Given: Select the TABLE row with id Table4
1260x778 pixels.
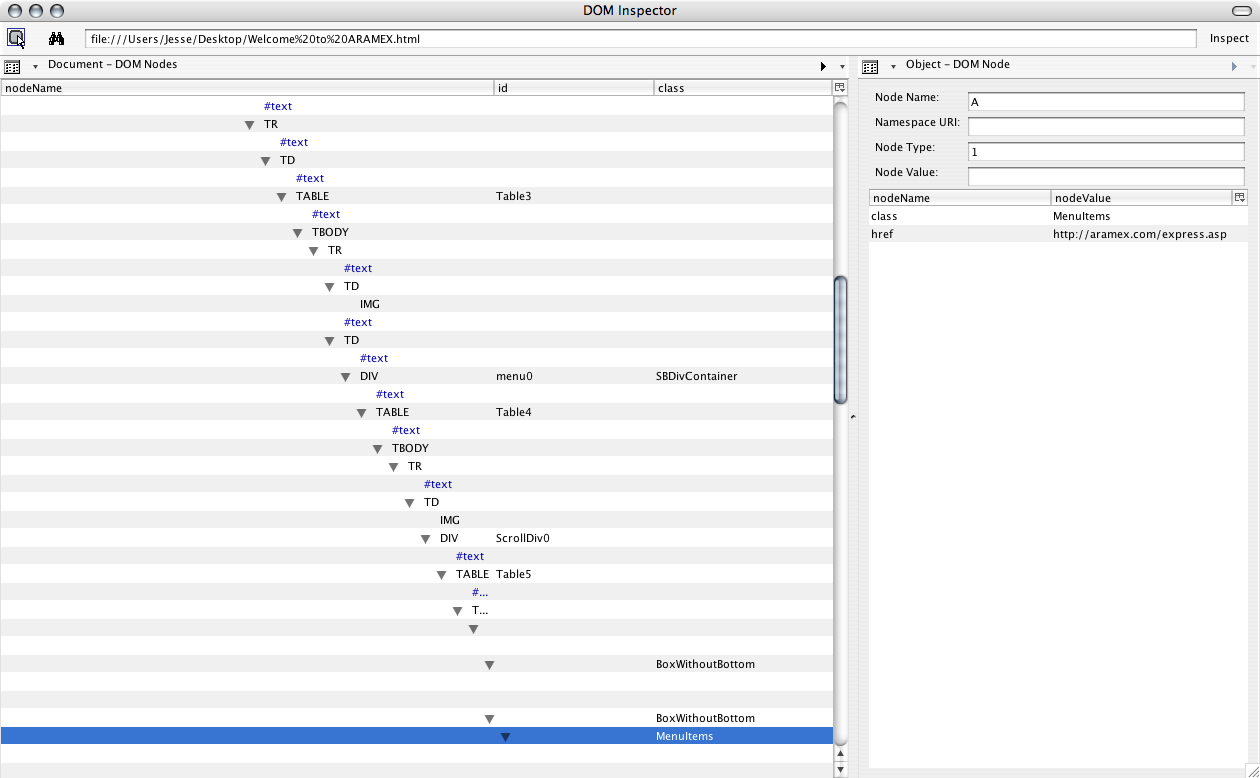Looking at the screenshot, I should [x=416, y=412].
